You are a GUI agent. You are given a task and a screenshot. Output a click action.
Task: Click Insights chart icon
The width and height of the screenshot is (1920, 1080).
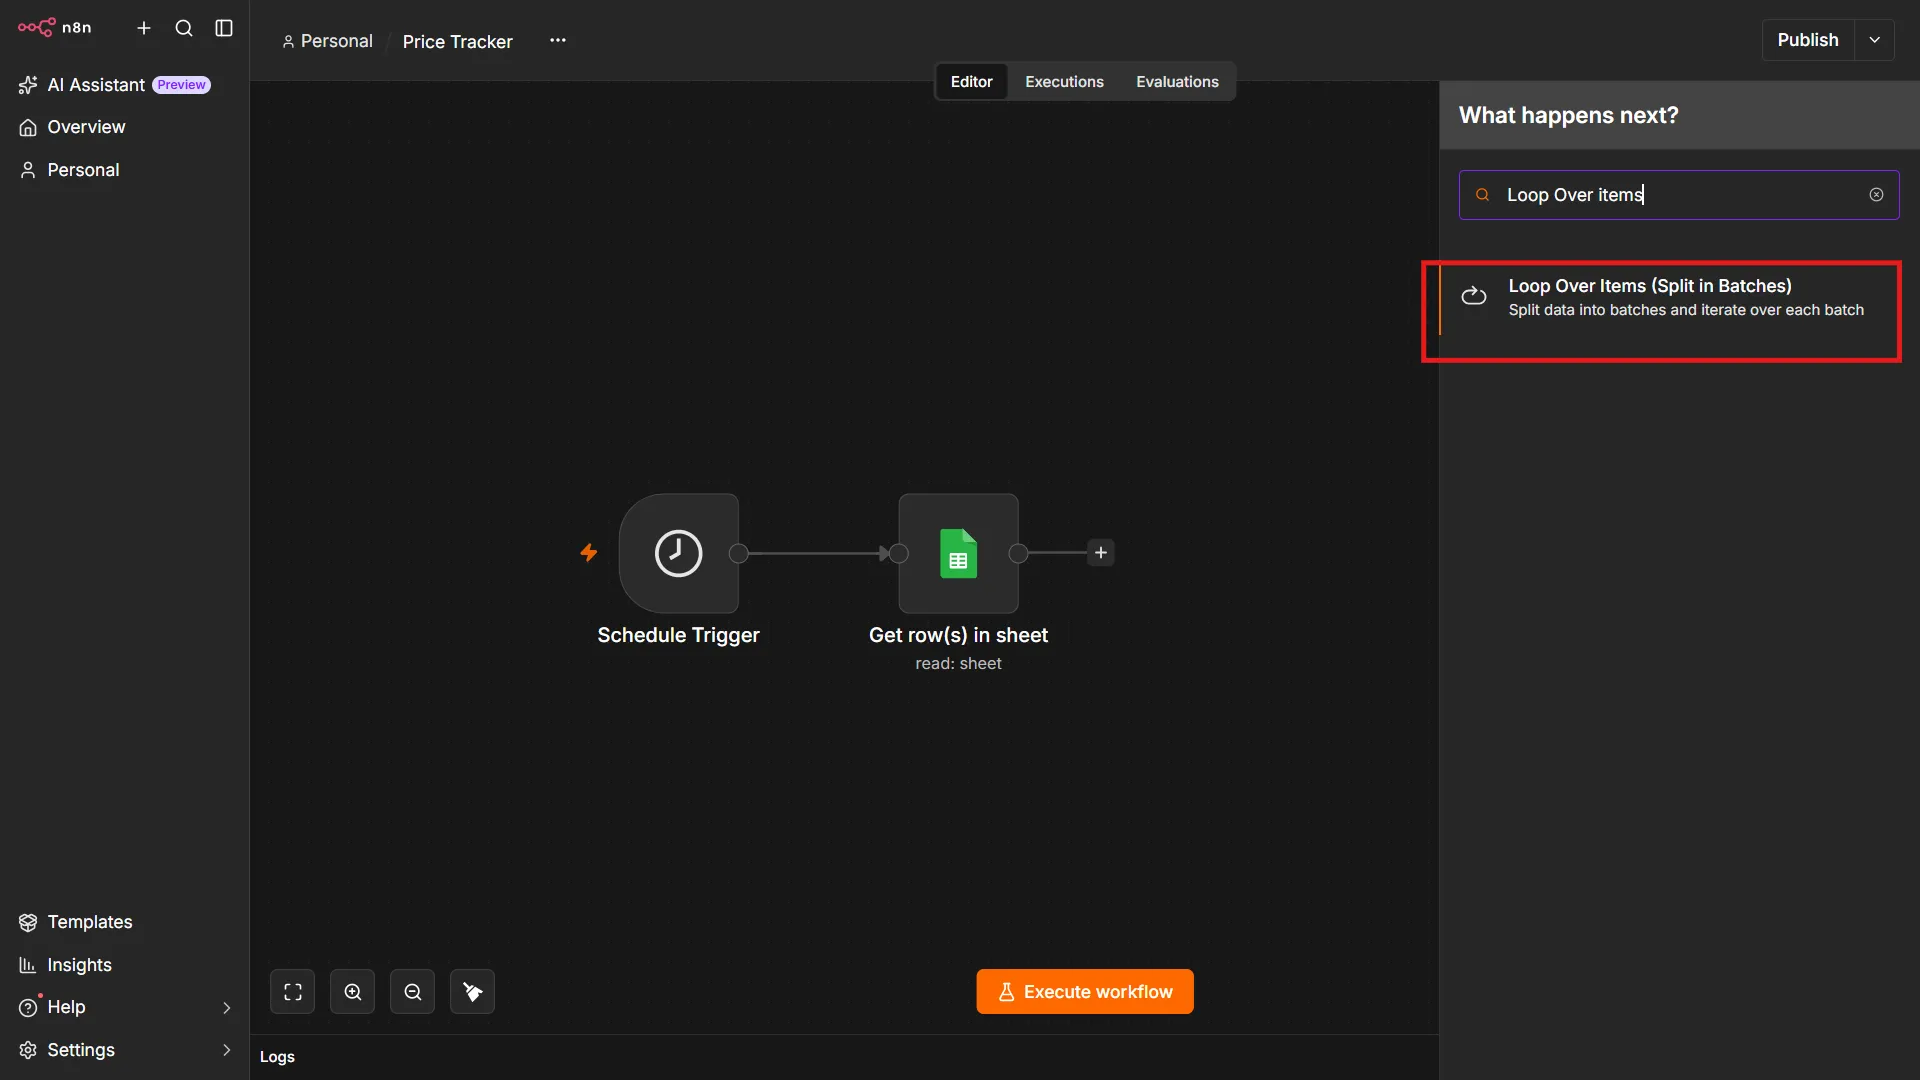pyautogui.click(x=28, y=965)
